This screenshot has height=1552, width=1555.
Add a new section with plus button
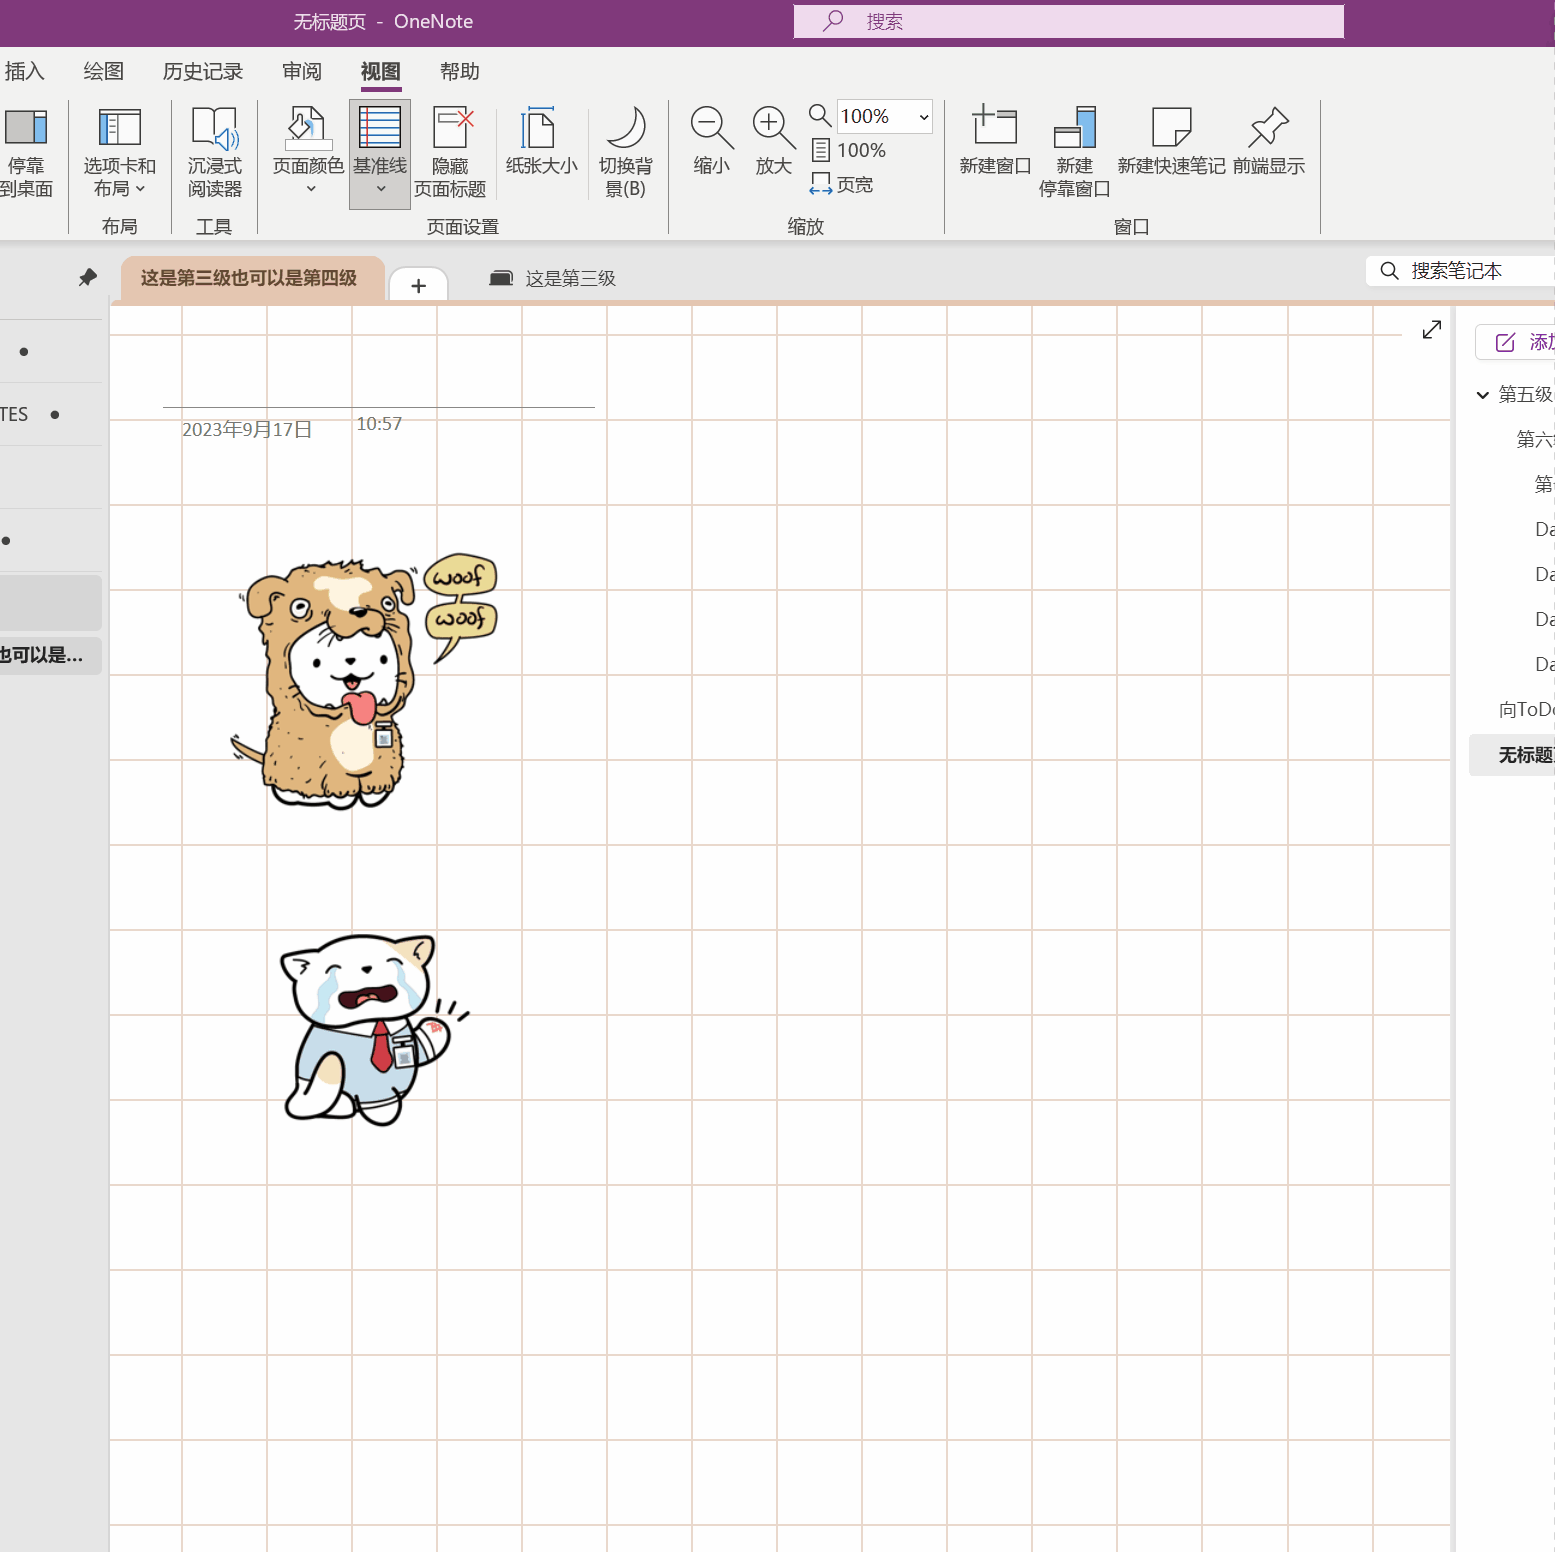418,286
